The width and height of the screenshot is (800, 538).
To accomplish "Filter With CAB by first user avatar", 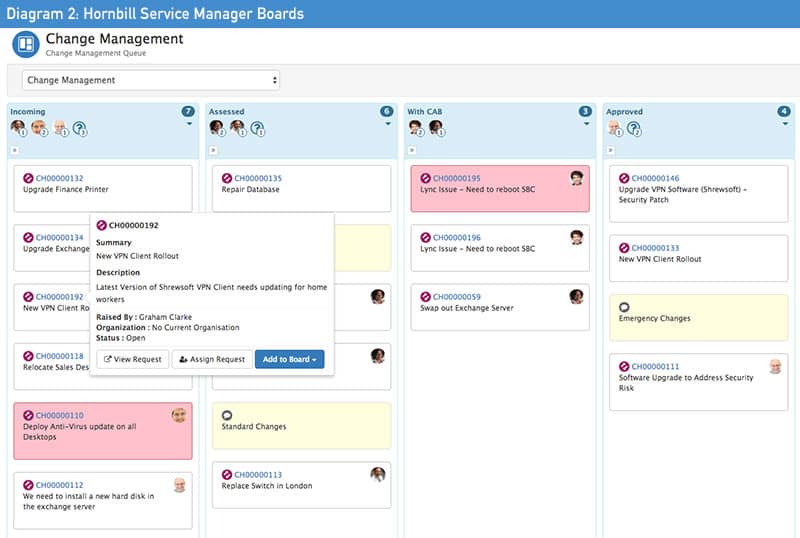I will (416, 128).
